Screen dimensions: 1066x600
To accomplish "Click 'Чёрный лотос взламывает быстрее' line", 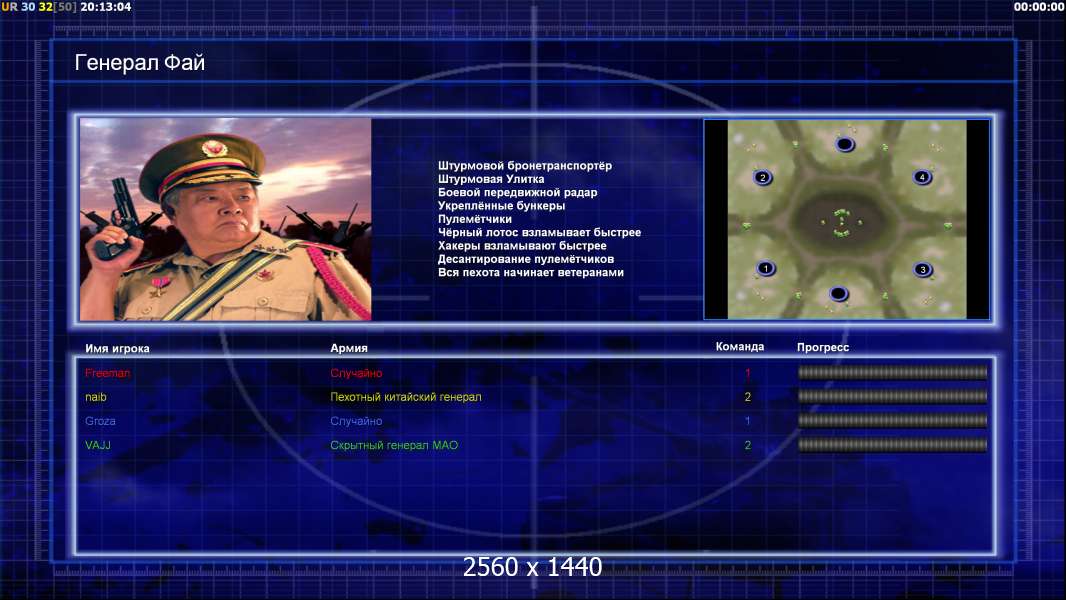I will point(539,232).
